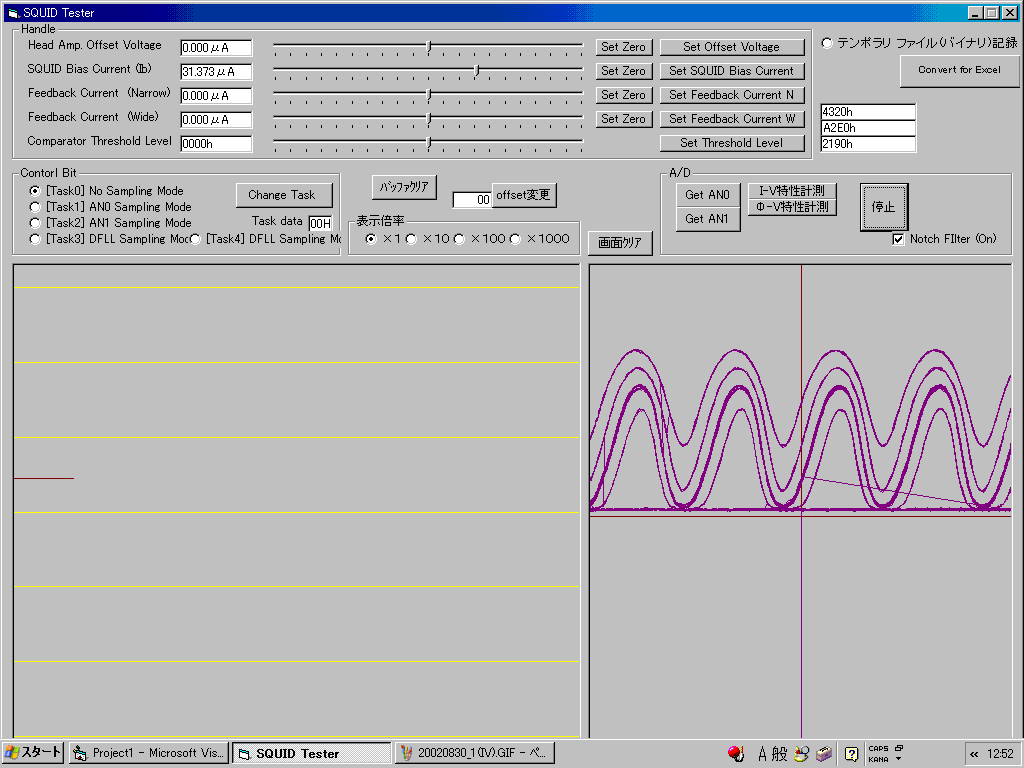
Task: Click the 4320h value field
Action: click(868, 112)
